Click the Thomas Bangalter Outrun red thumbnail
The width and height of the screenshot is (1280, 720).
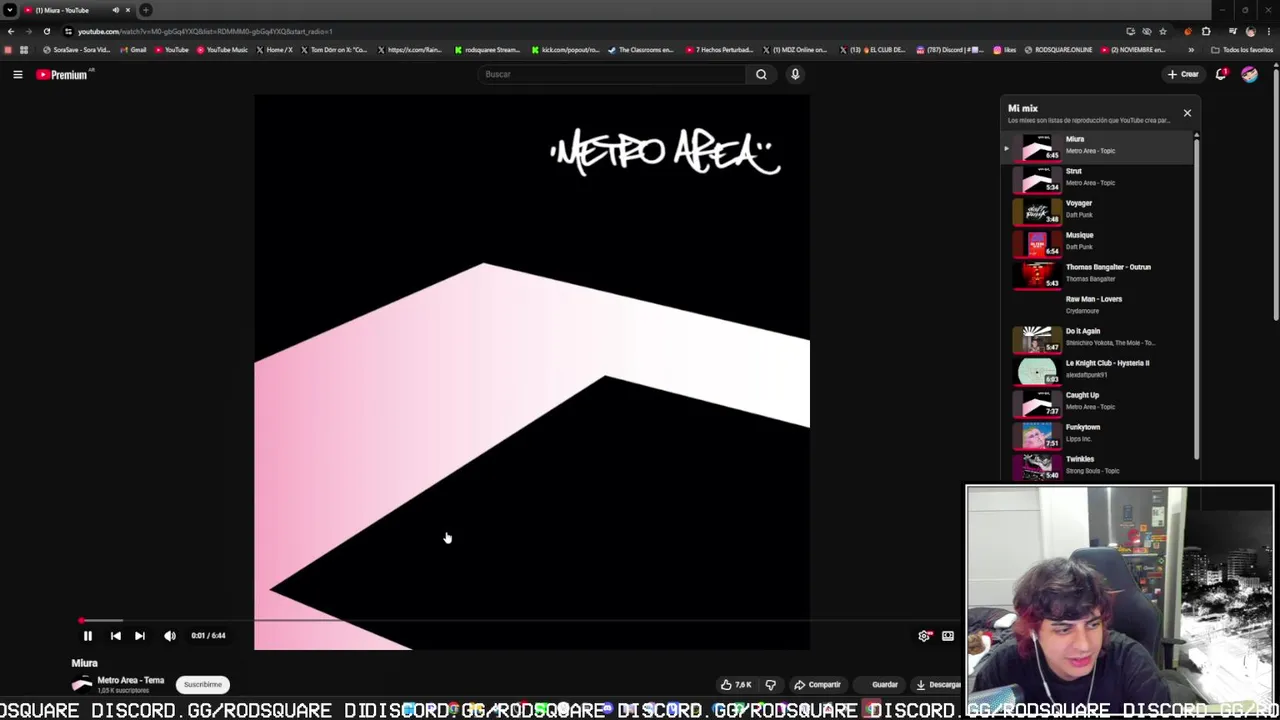pos(1037,275)
